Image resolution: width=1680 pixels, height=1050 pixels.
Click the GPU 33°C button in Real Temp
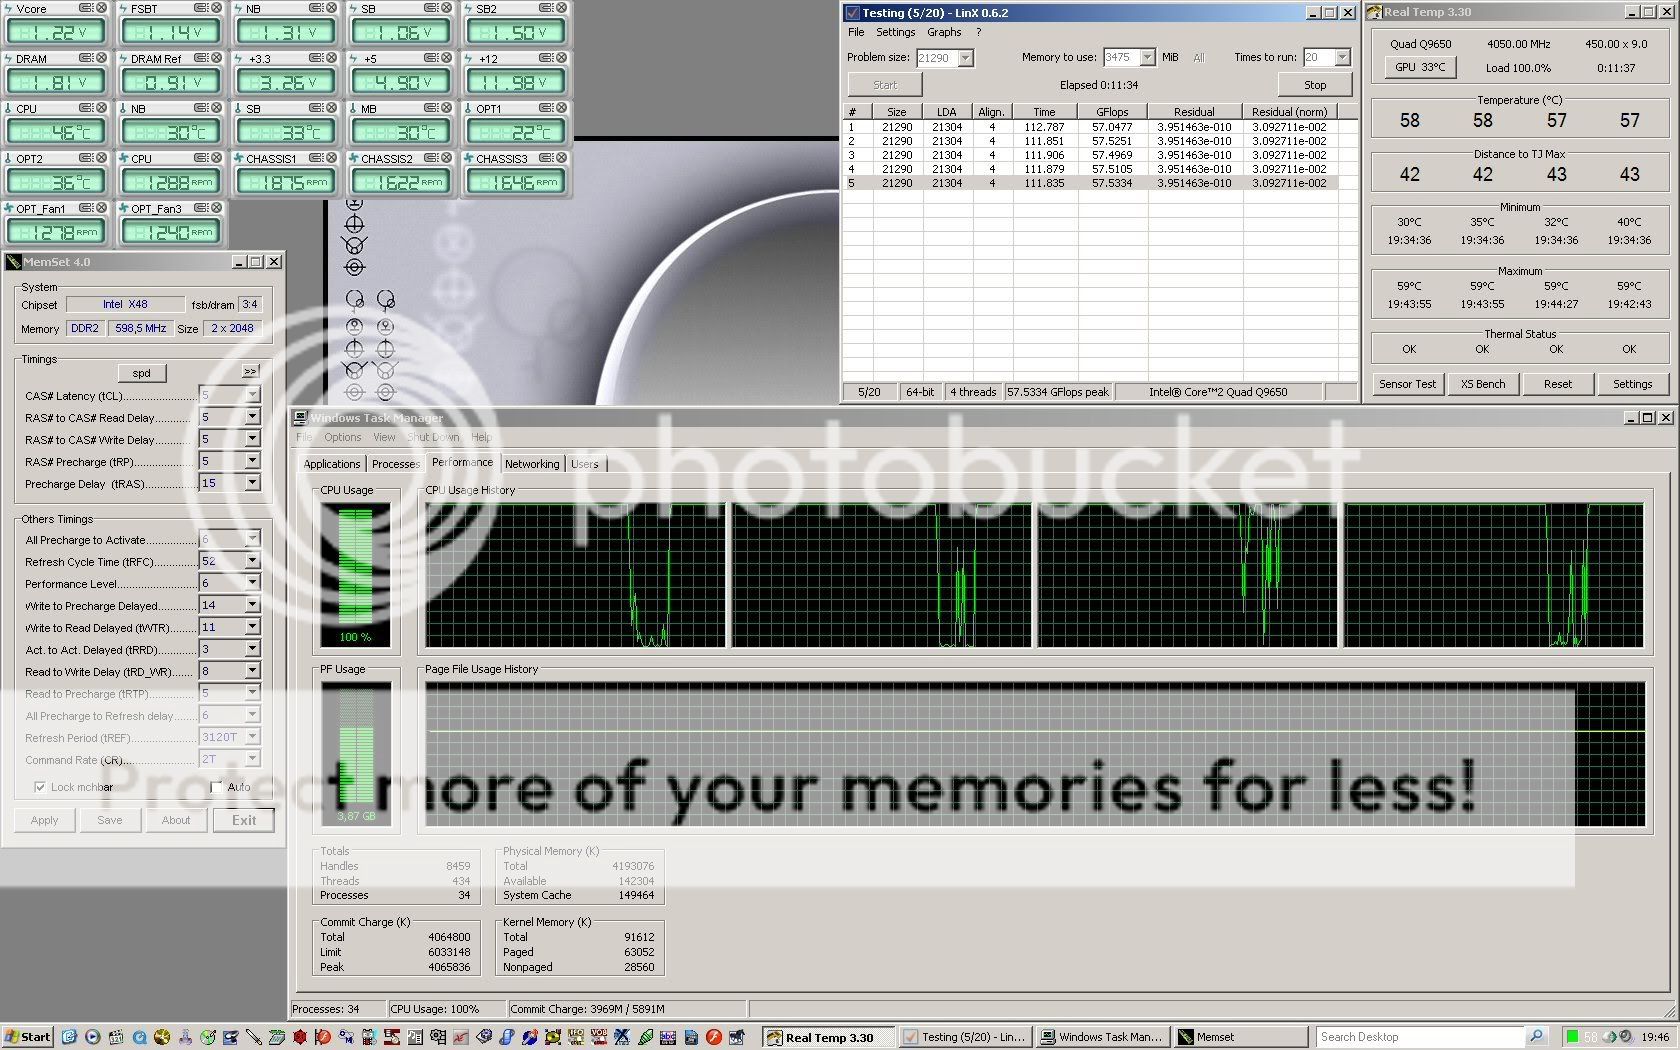(x=1420, y=67)
